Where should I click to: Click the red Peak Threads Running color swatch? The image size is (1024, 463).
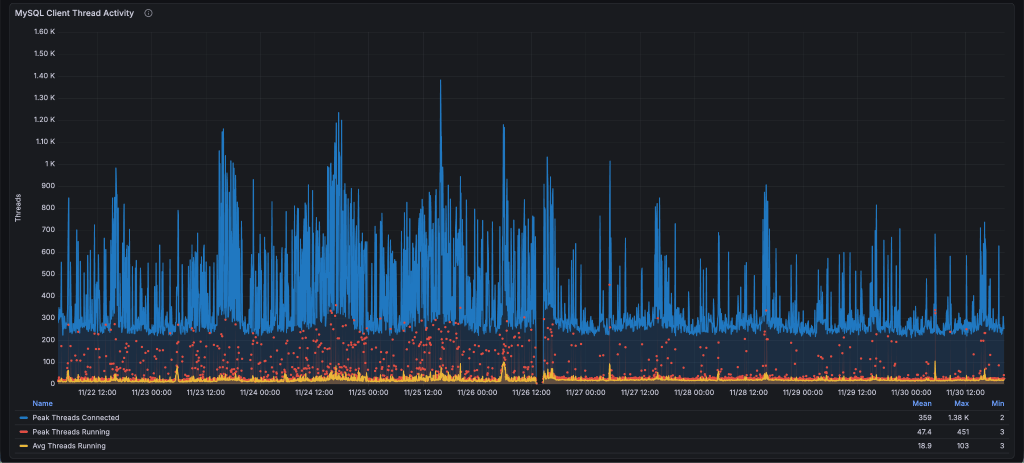click(24, 431)
